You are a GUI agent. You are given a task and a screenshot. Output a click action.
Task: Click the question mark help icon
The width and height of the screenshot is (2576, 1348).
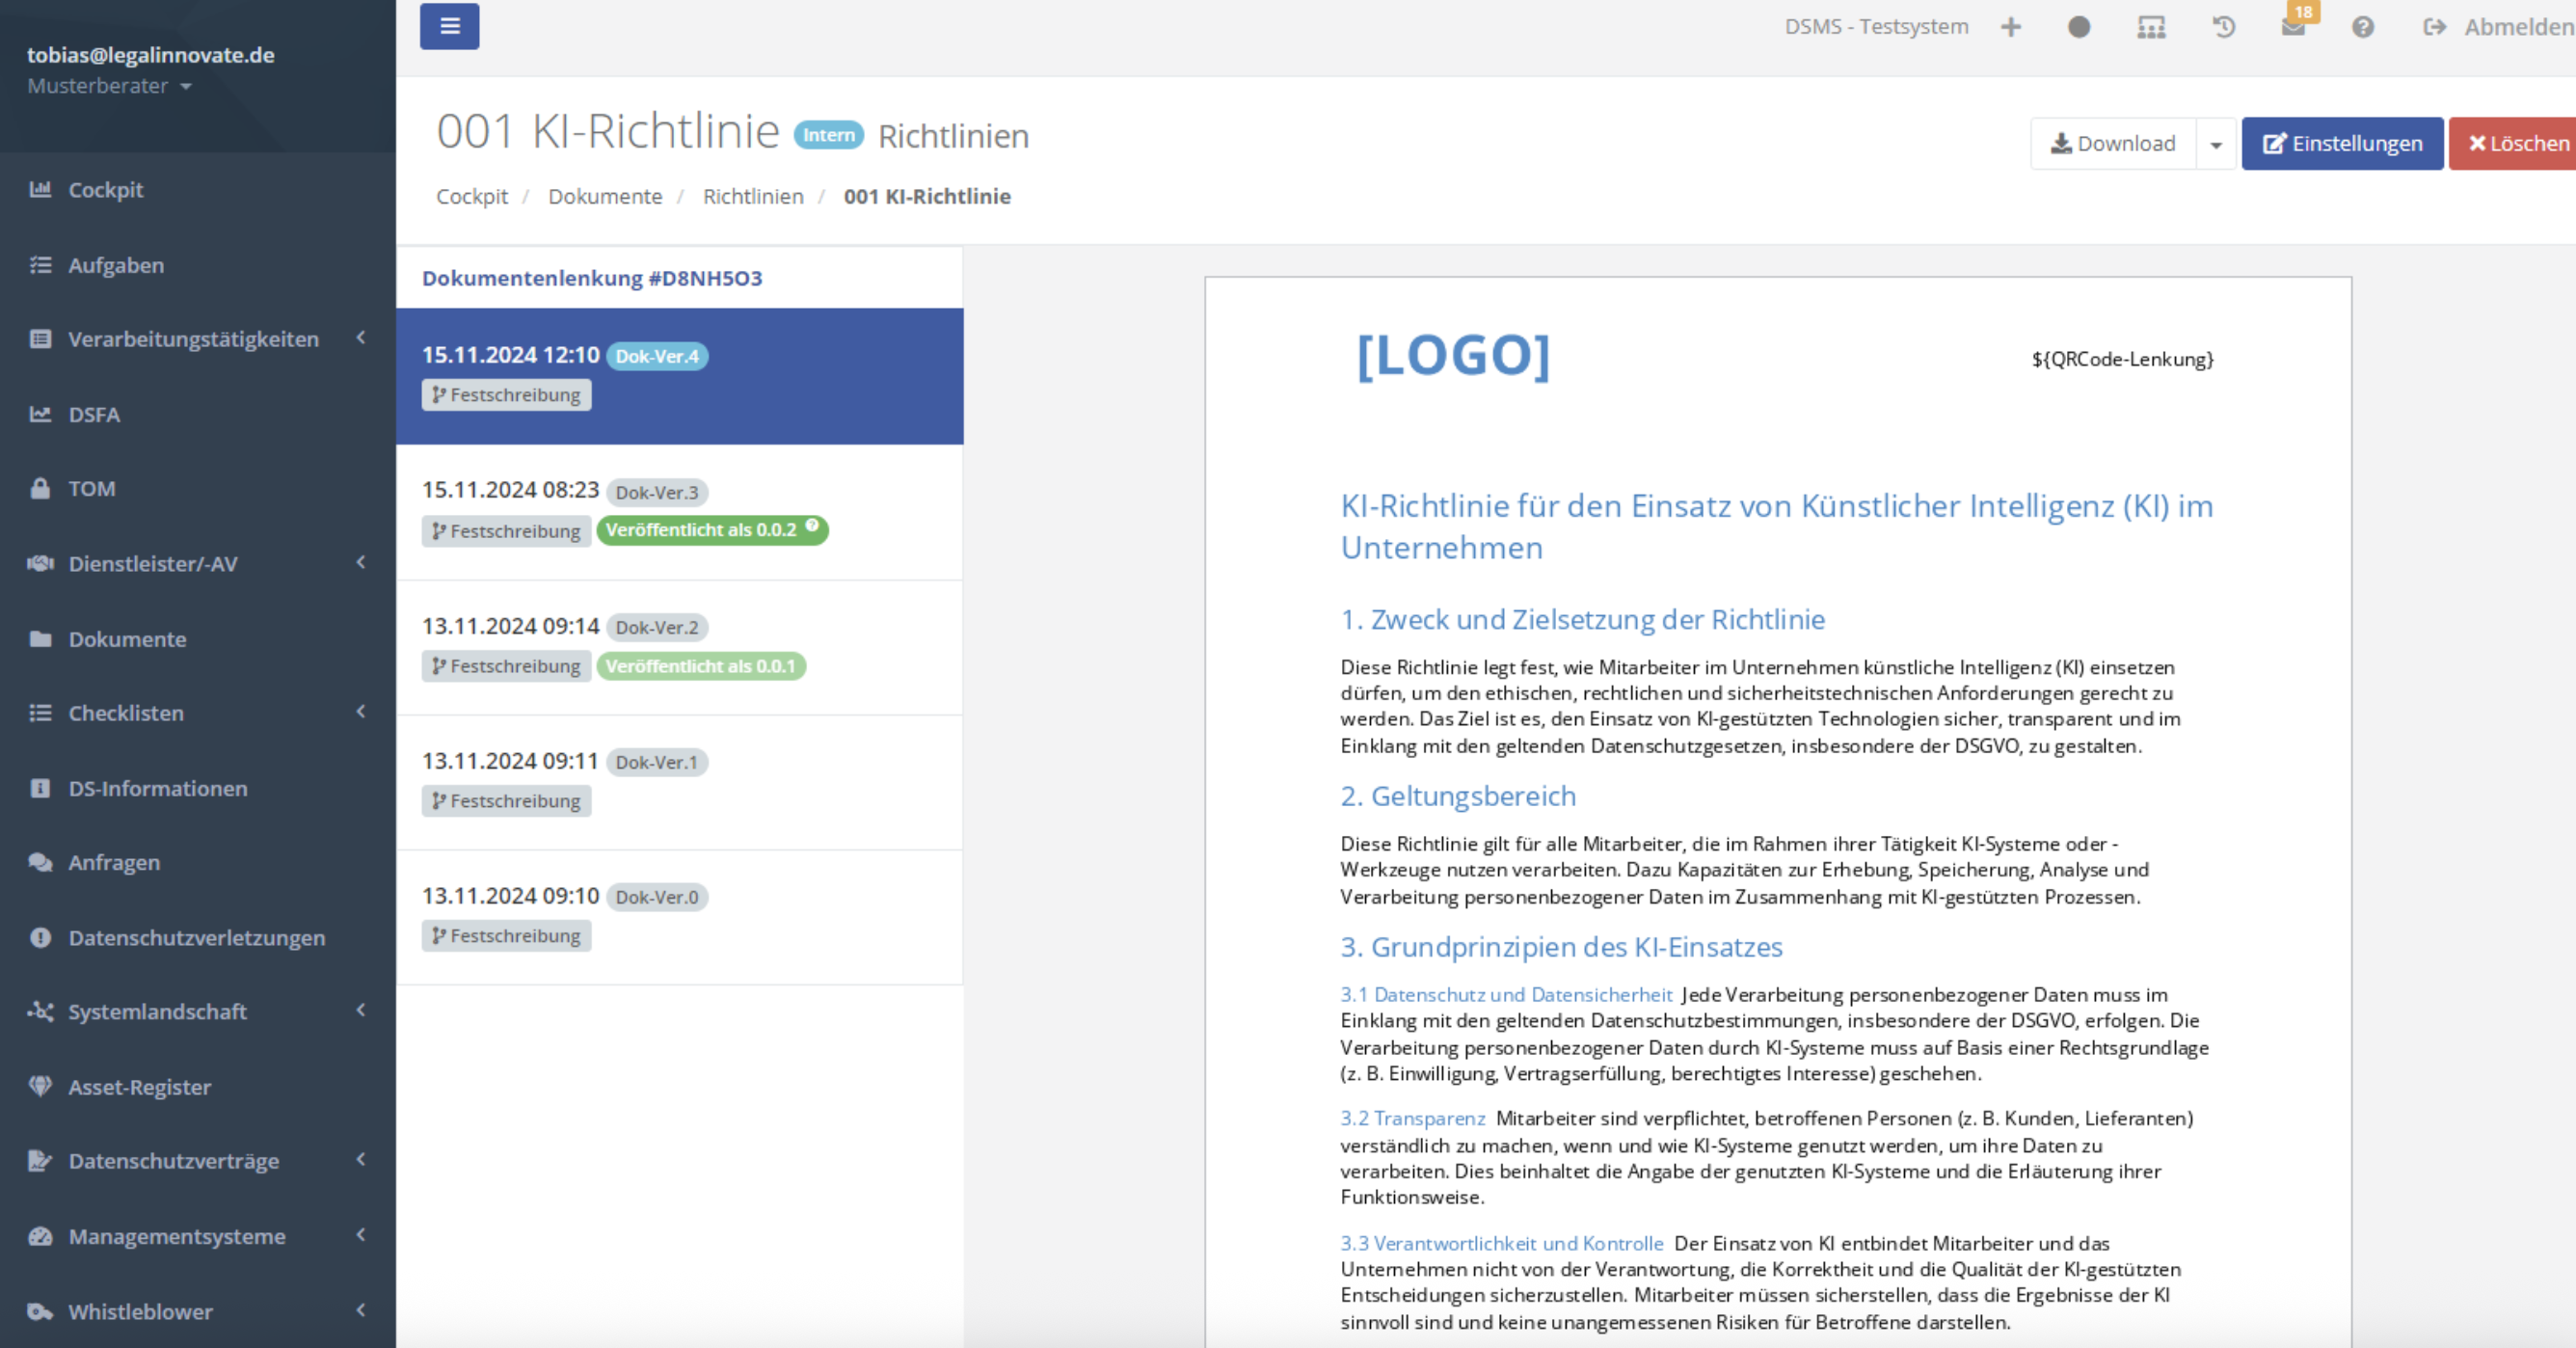[x=2362, y=27]
